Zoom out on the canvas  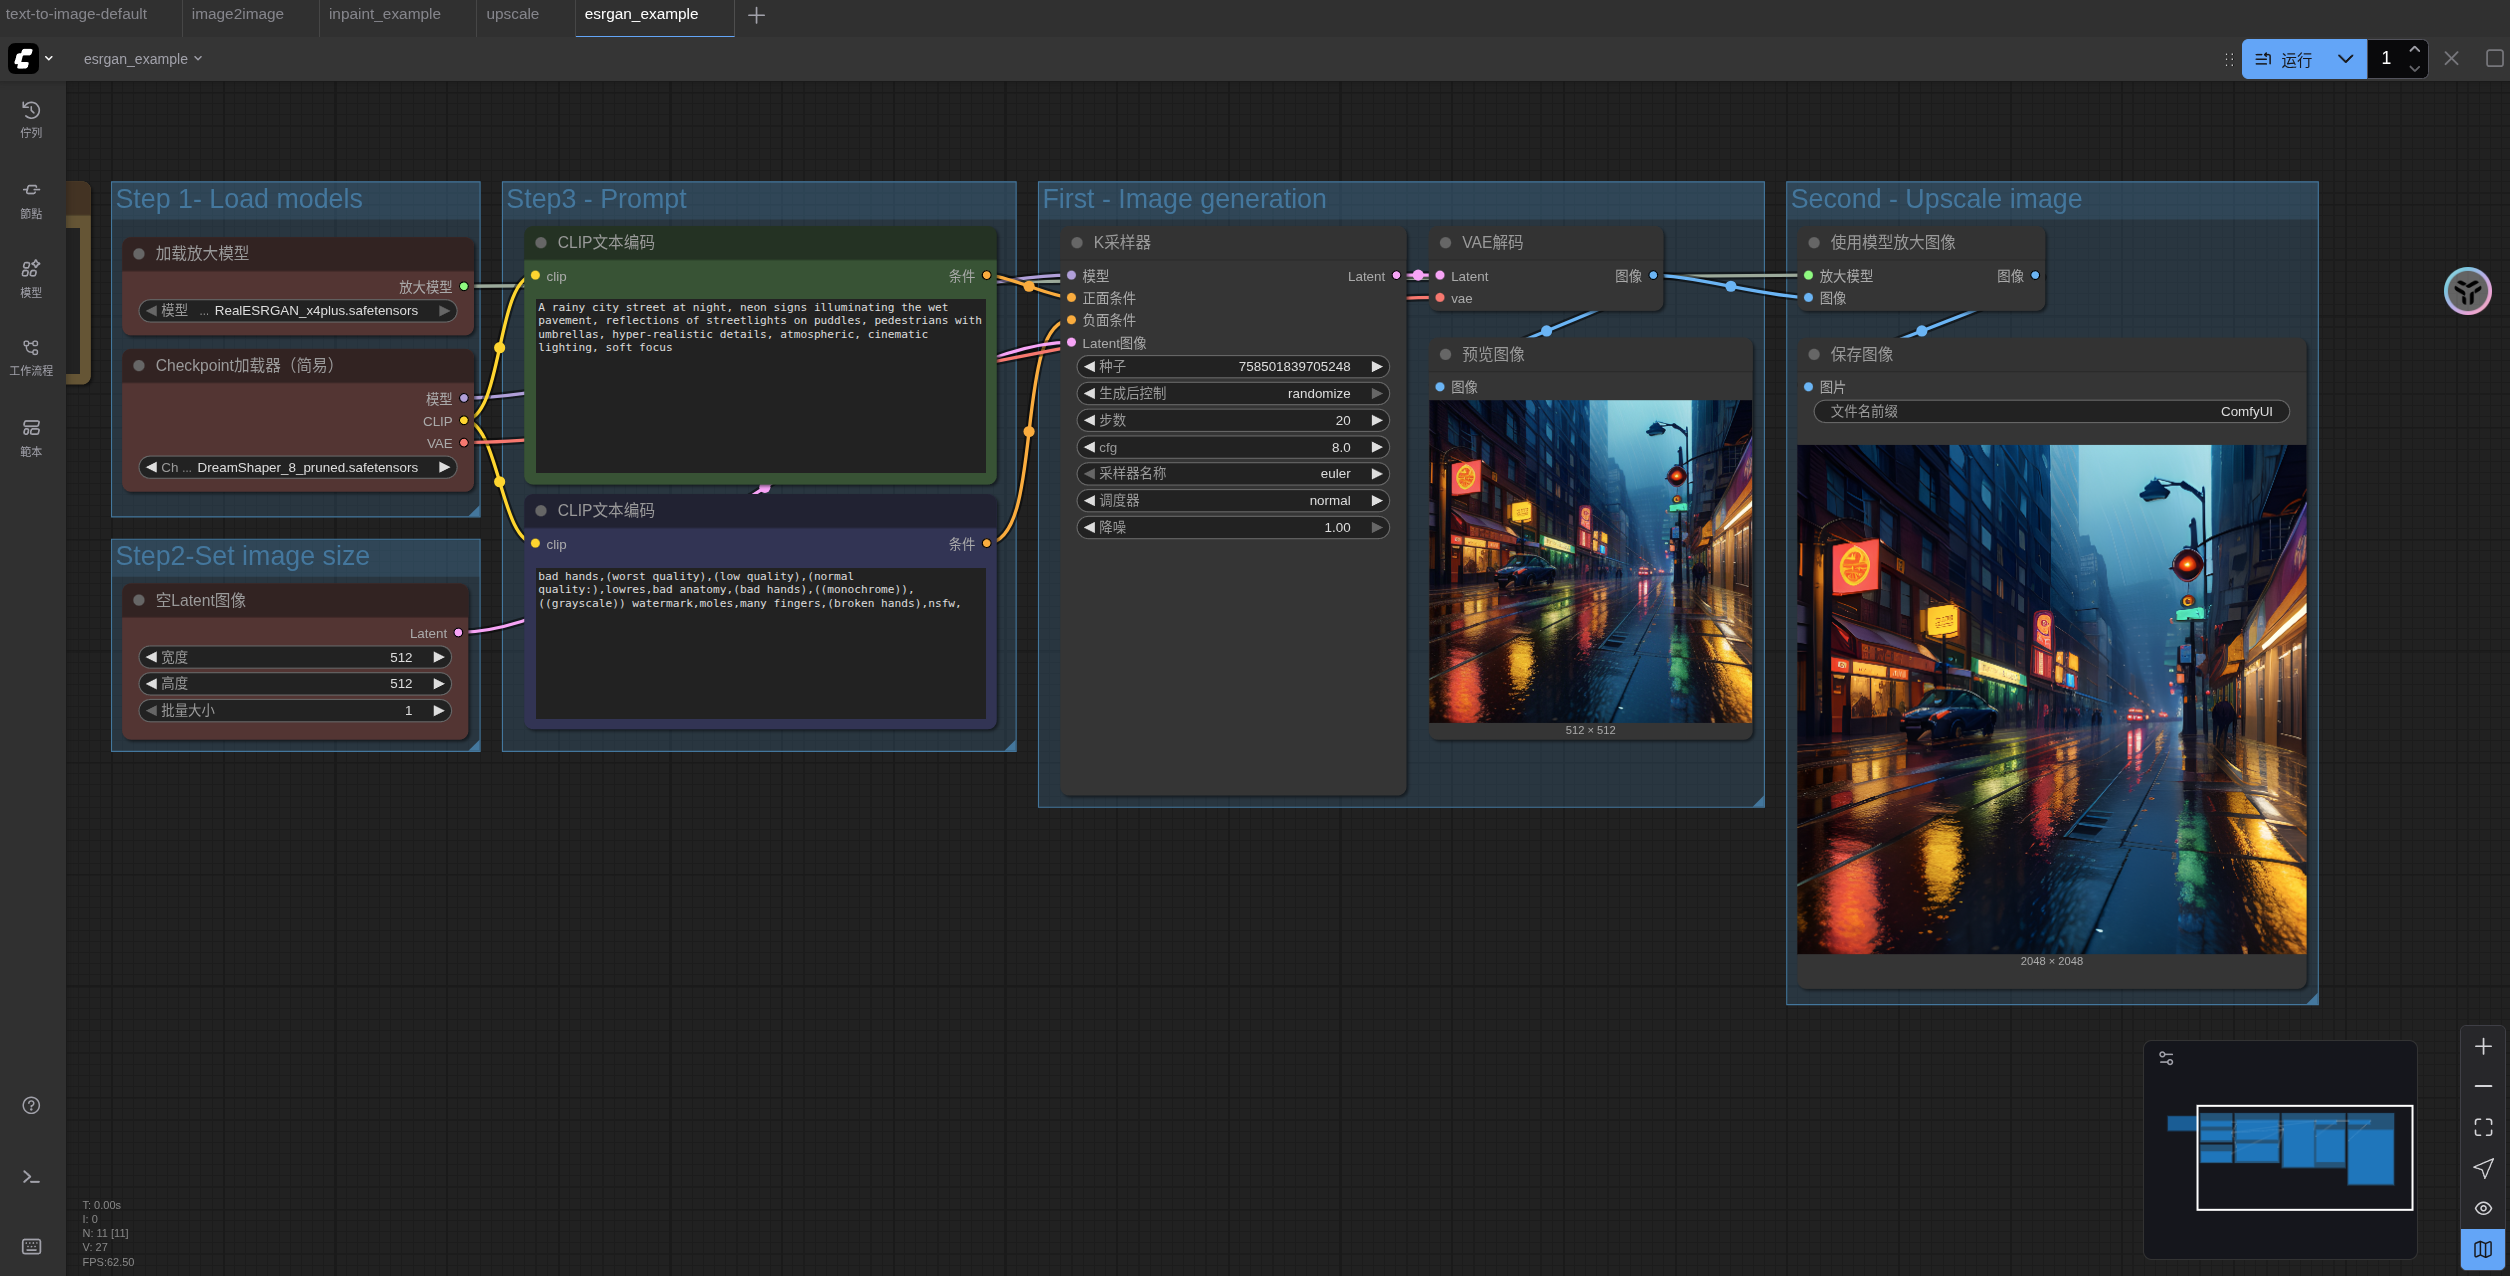coord(2483,1086)
